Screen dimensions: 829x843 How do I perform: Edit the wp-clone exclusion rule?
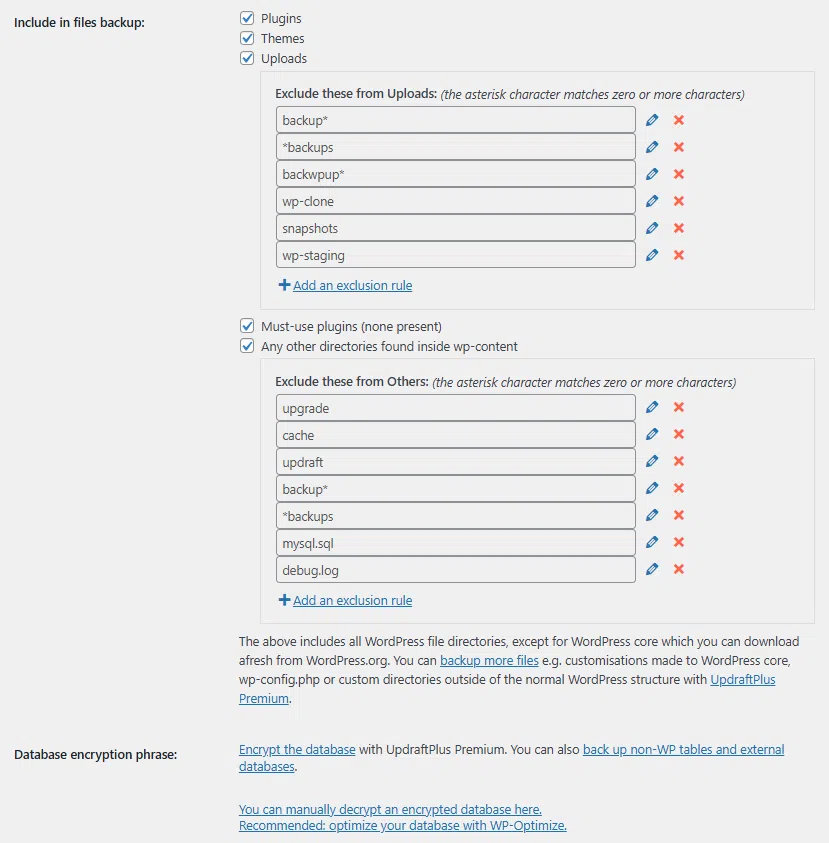[x=652, y=201]
